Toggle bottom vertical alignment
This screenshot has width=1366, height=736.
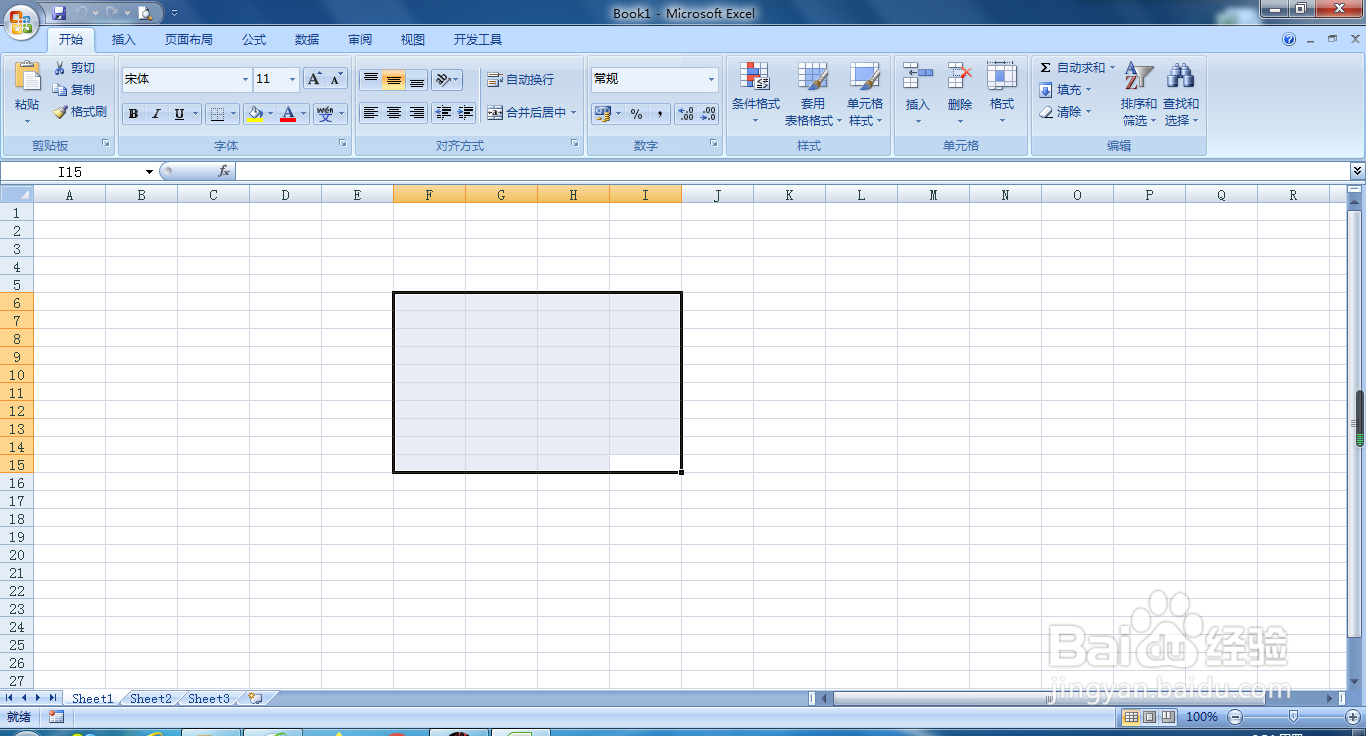417,79
